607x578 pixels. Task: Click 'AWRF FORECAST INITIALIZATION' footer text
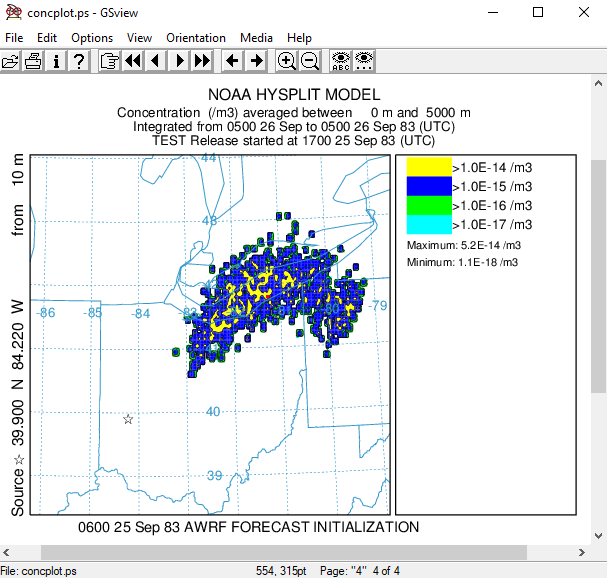pos(301,527)
